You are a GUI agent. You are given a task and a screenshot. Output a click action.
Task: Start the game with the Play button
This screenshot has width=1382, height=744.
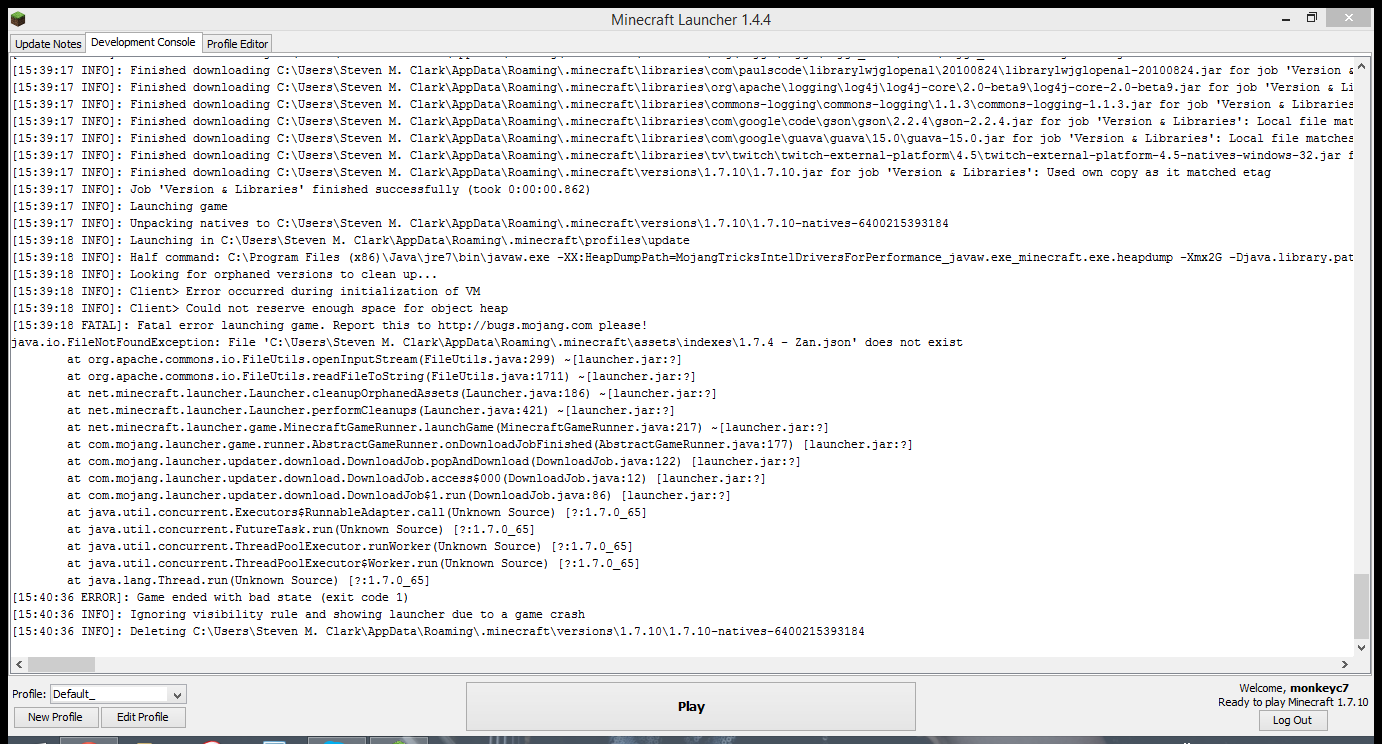coord(691,706)
